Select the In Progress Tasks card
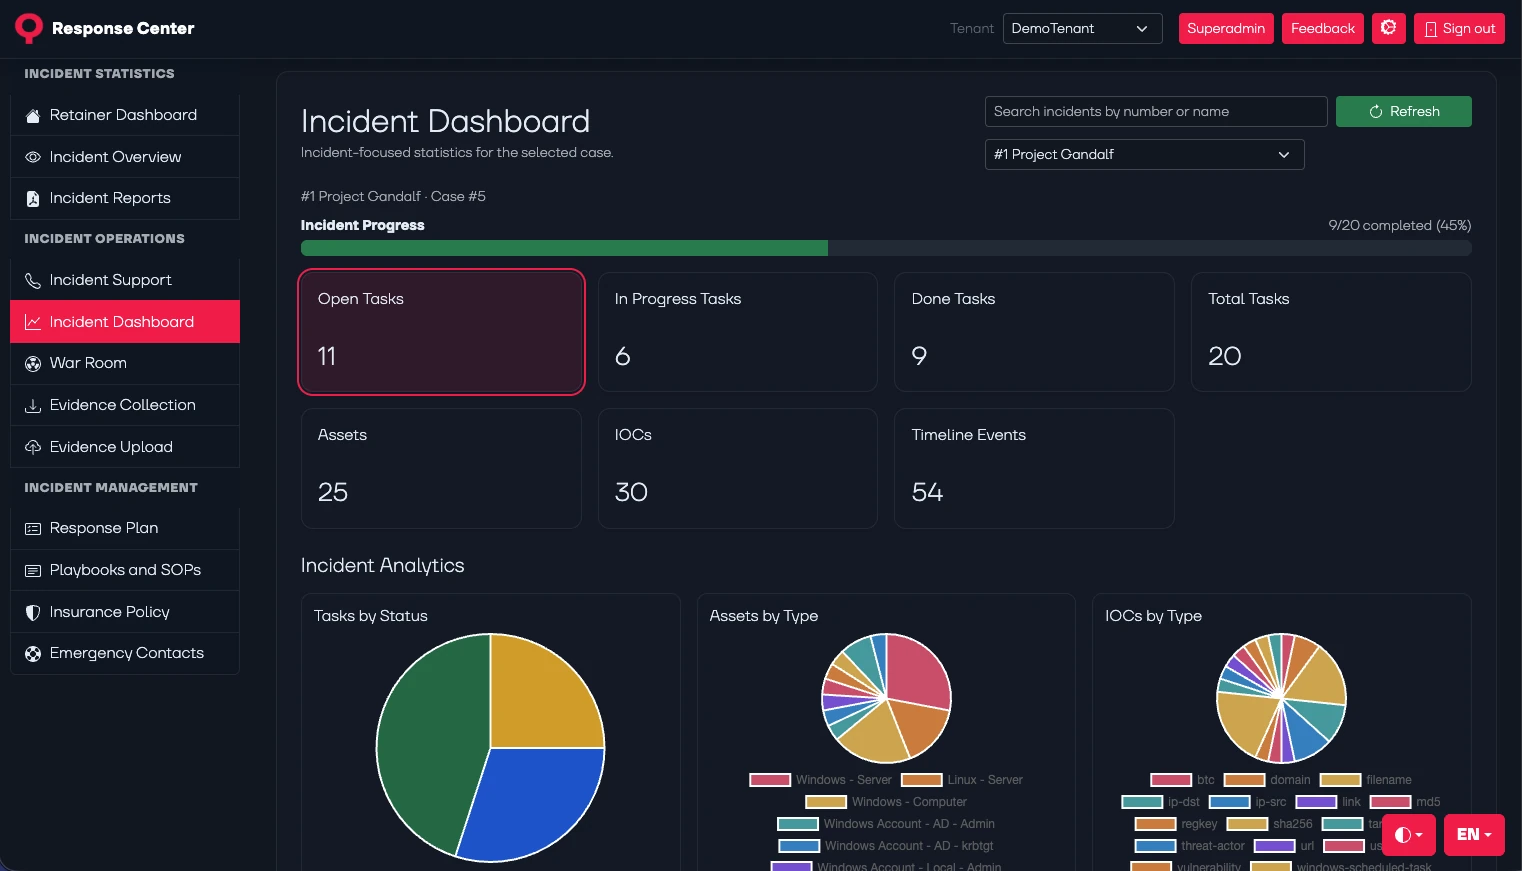Viewport: 1522px width, 871px height. pos(738,332)
